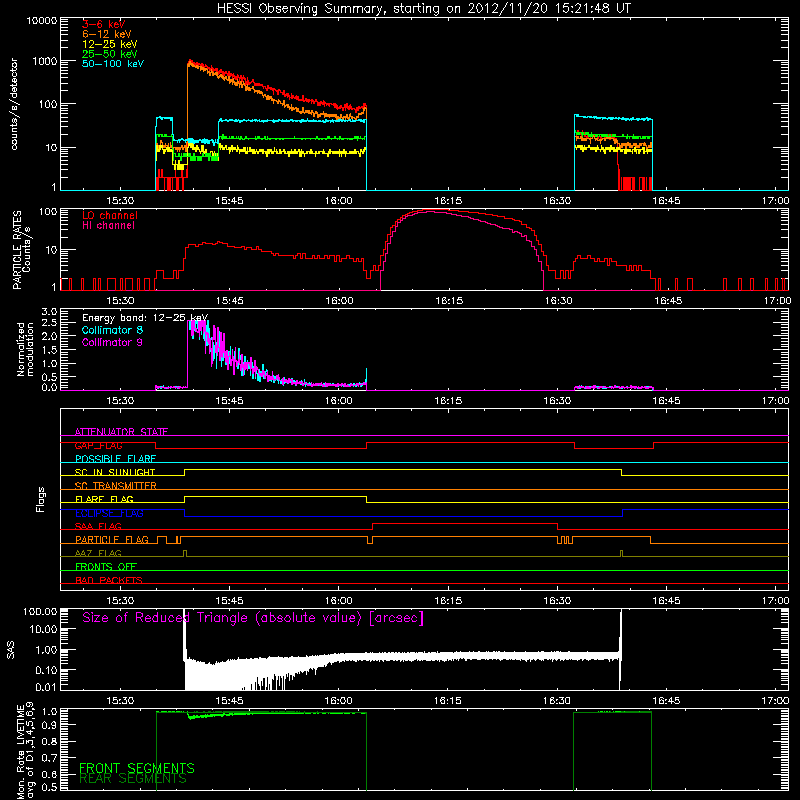The width and height of the screenshot is (800, 800).
Task: Click the HESSI Observing Summary title text
Action: [x=423, y=9]
